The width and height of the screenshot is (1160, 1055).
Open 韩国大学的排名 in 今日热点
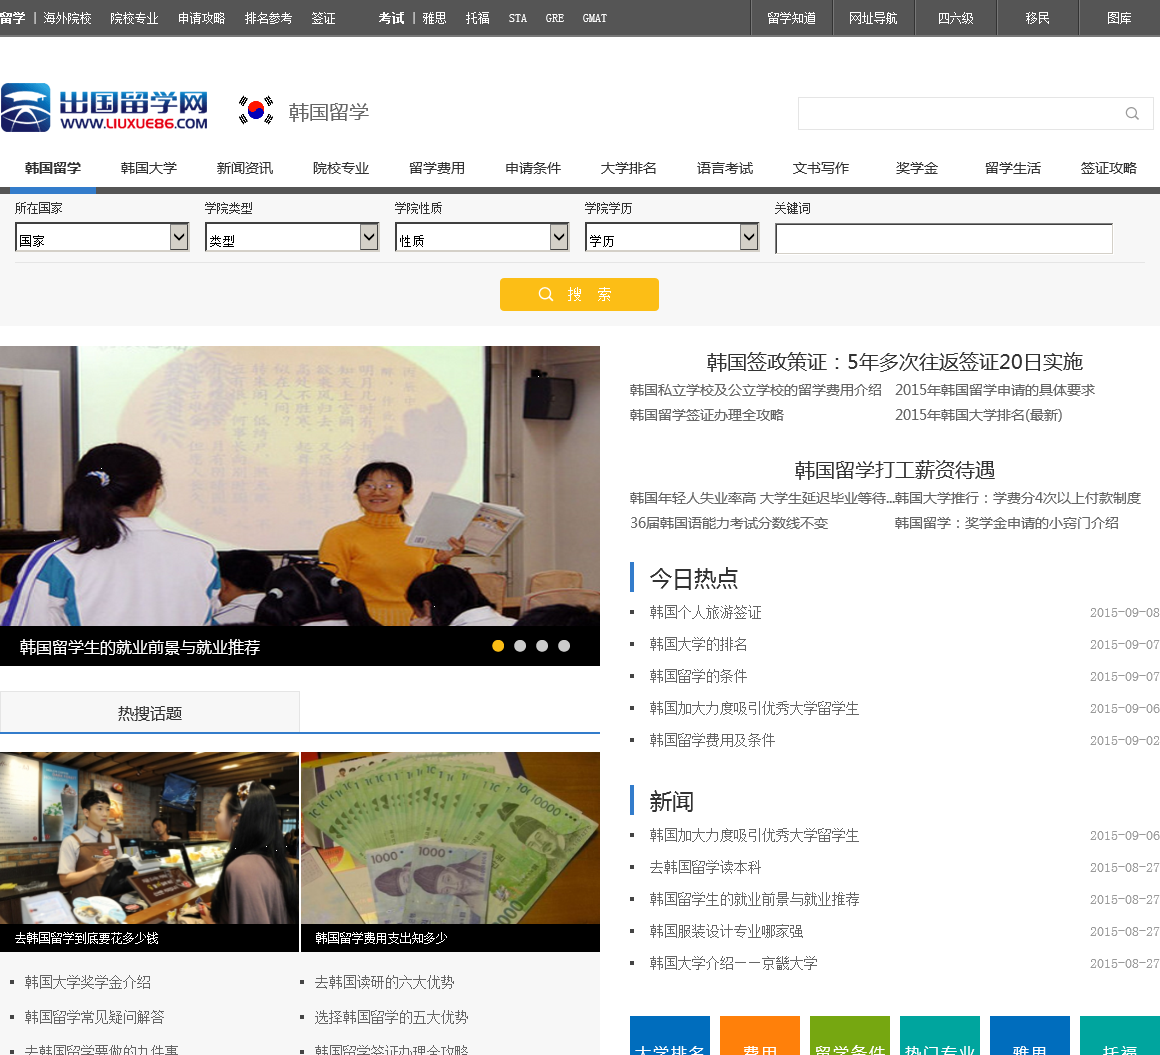pos(698,644)
